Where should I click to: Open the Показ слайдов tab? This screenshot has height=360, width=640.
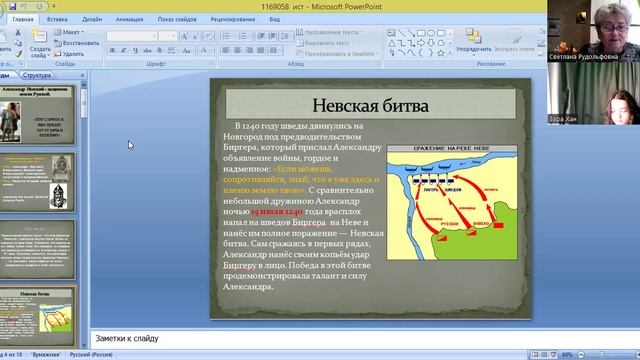point(177,19)
